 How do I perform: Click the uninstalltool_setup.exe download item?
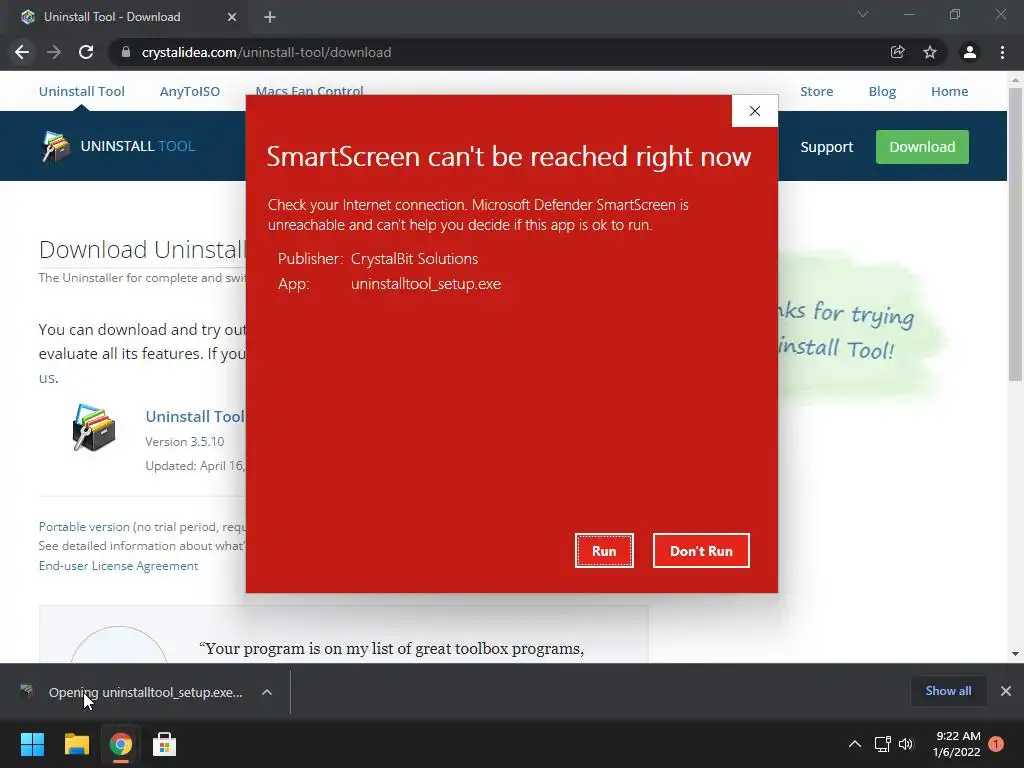pyautogui.click(x=133, y=692)
